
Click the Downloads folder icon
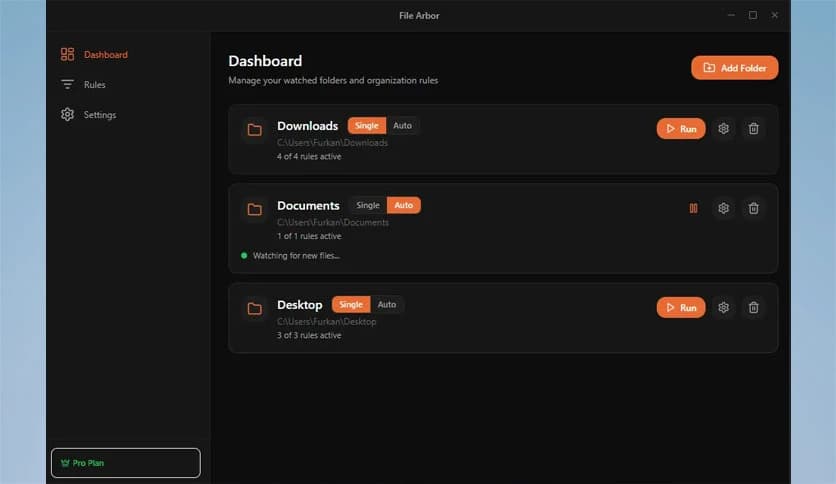(x=255, y=130)
